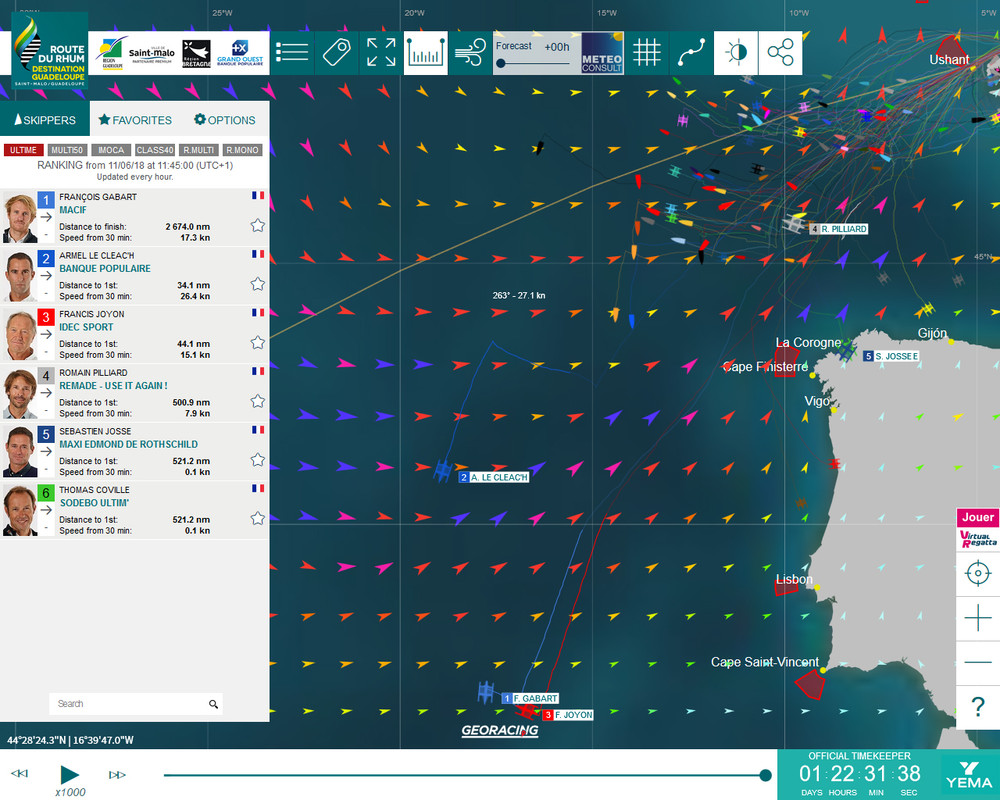This screenshot has height=800, width=1000.
Task: Star Thomas Coville as favorite
Action: click(x=258, y=518)
